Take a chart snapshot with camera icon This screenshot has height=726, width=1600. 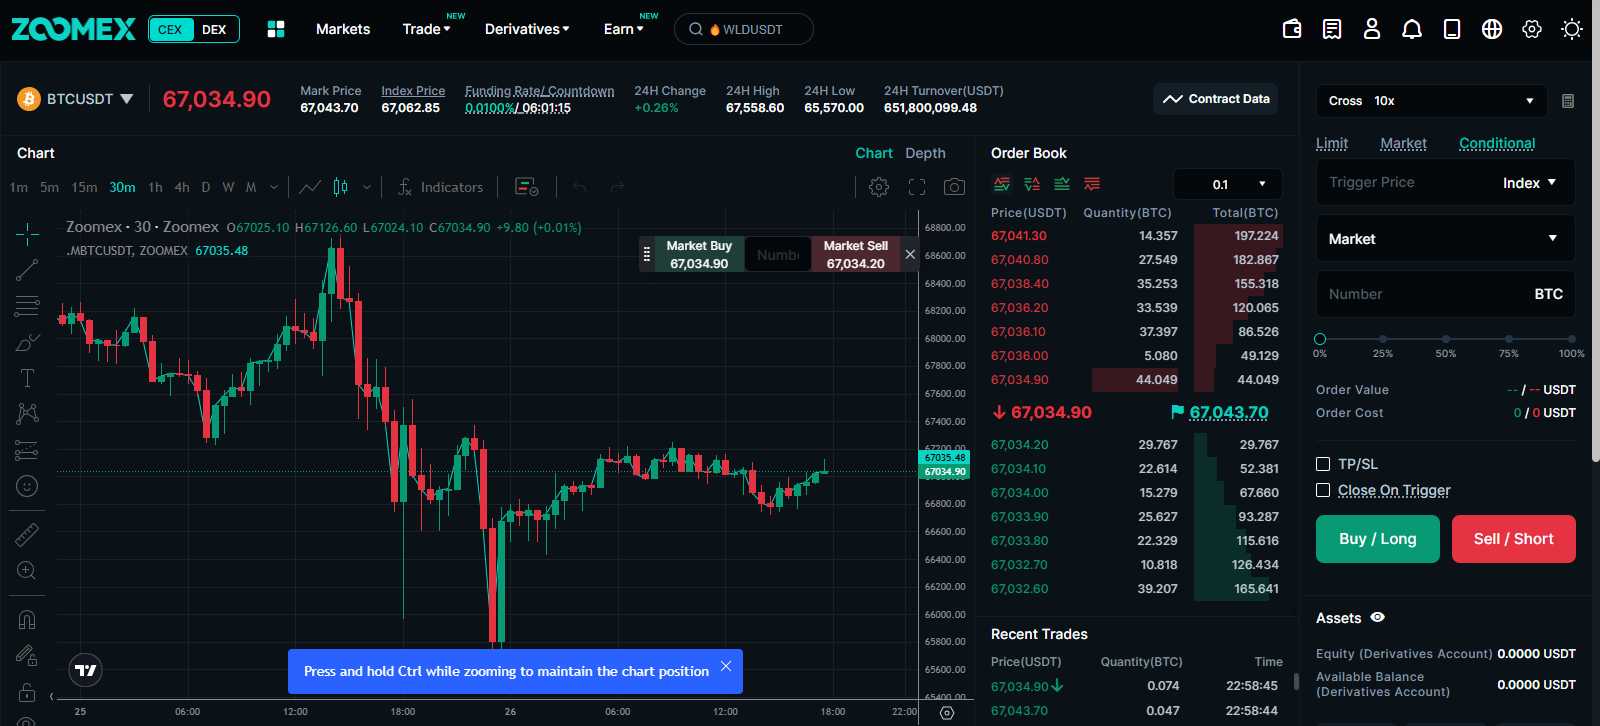click(955, 187)
